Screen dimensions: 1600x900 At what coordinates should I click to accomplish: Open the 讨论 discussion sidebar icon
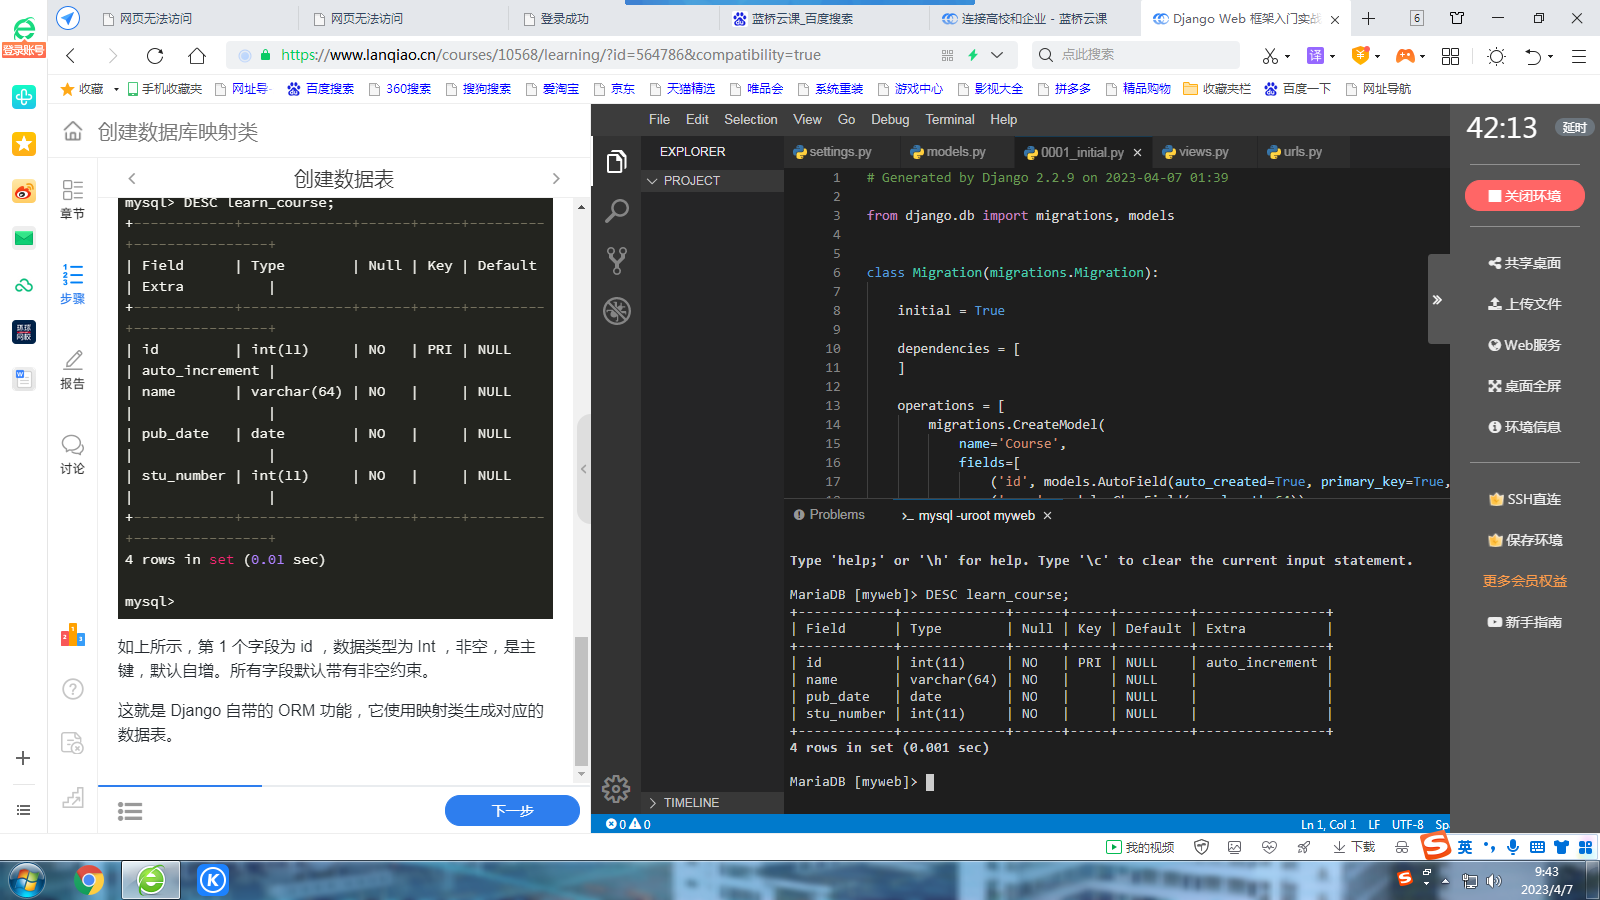pos(72,454)
